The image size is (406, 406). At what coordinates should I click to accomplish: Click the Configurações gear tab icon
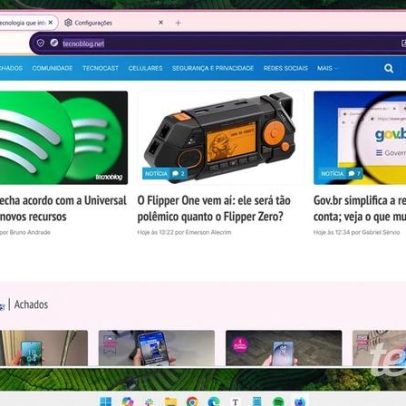coord(68,23)
